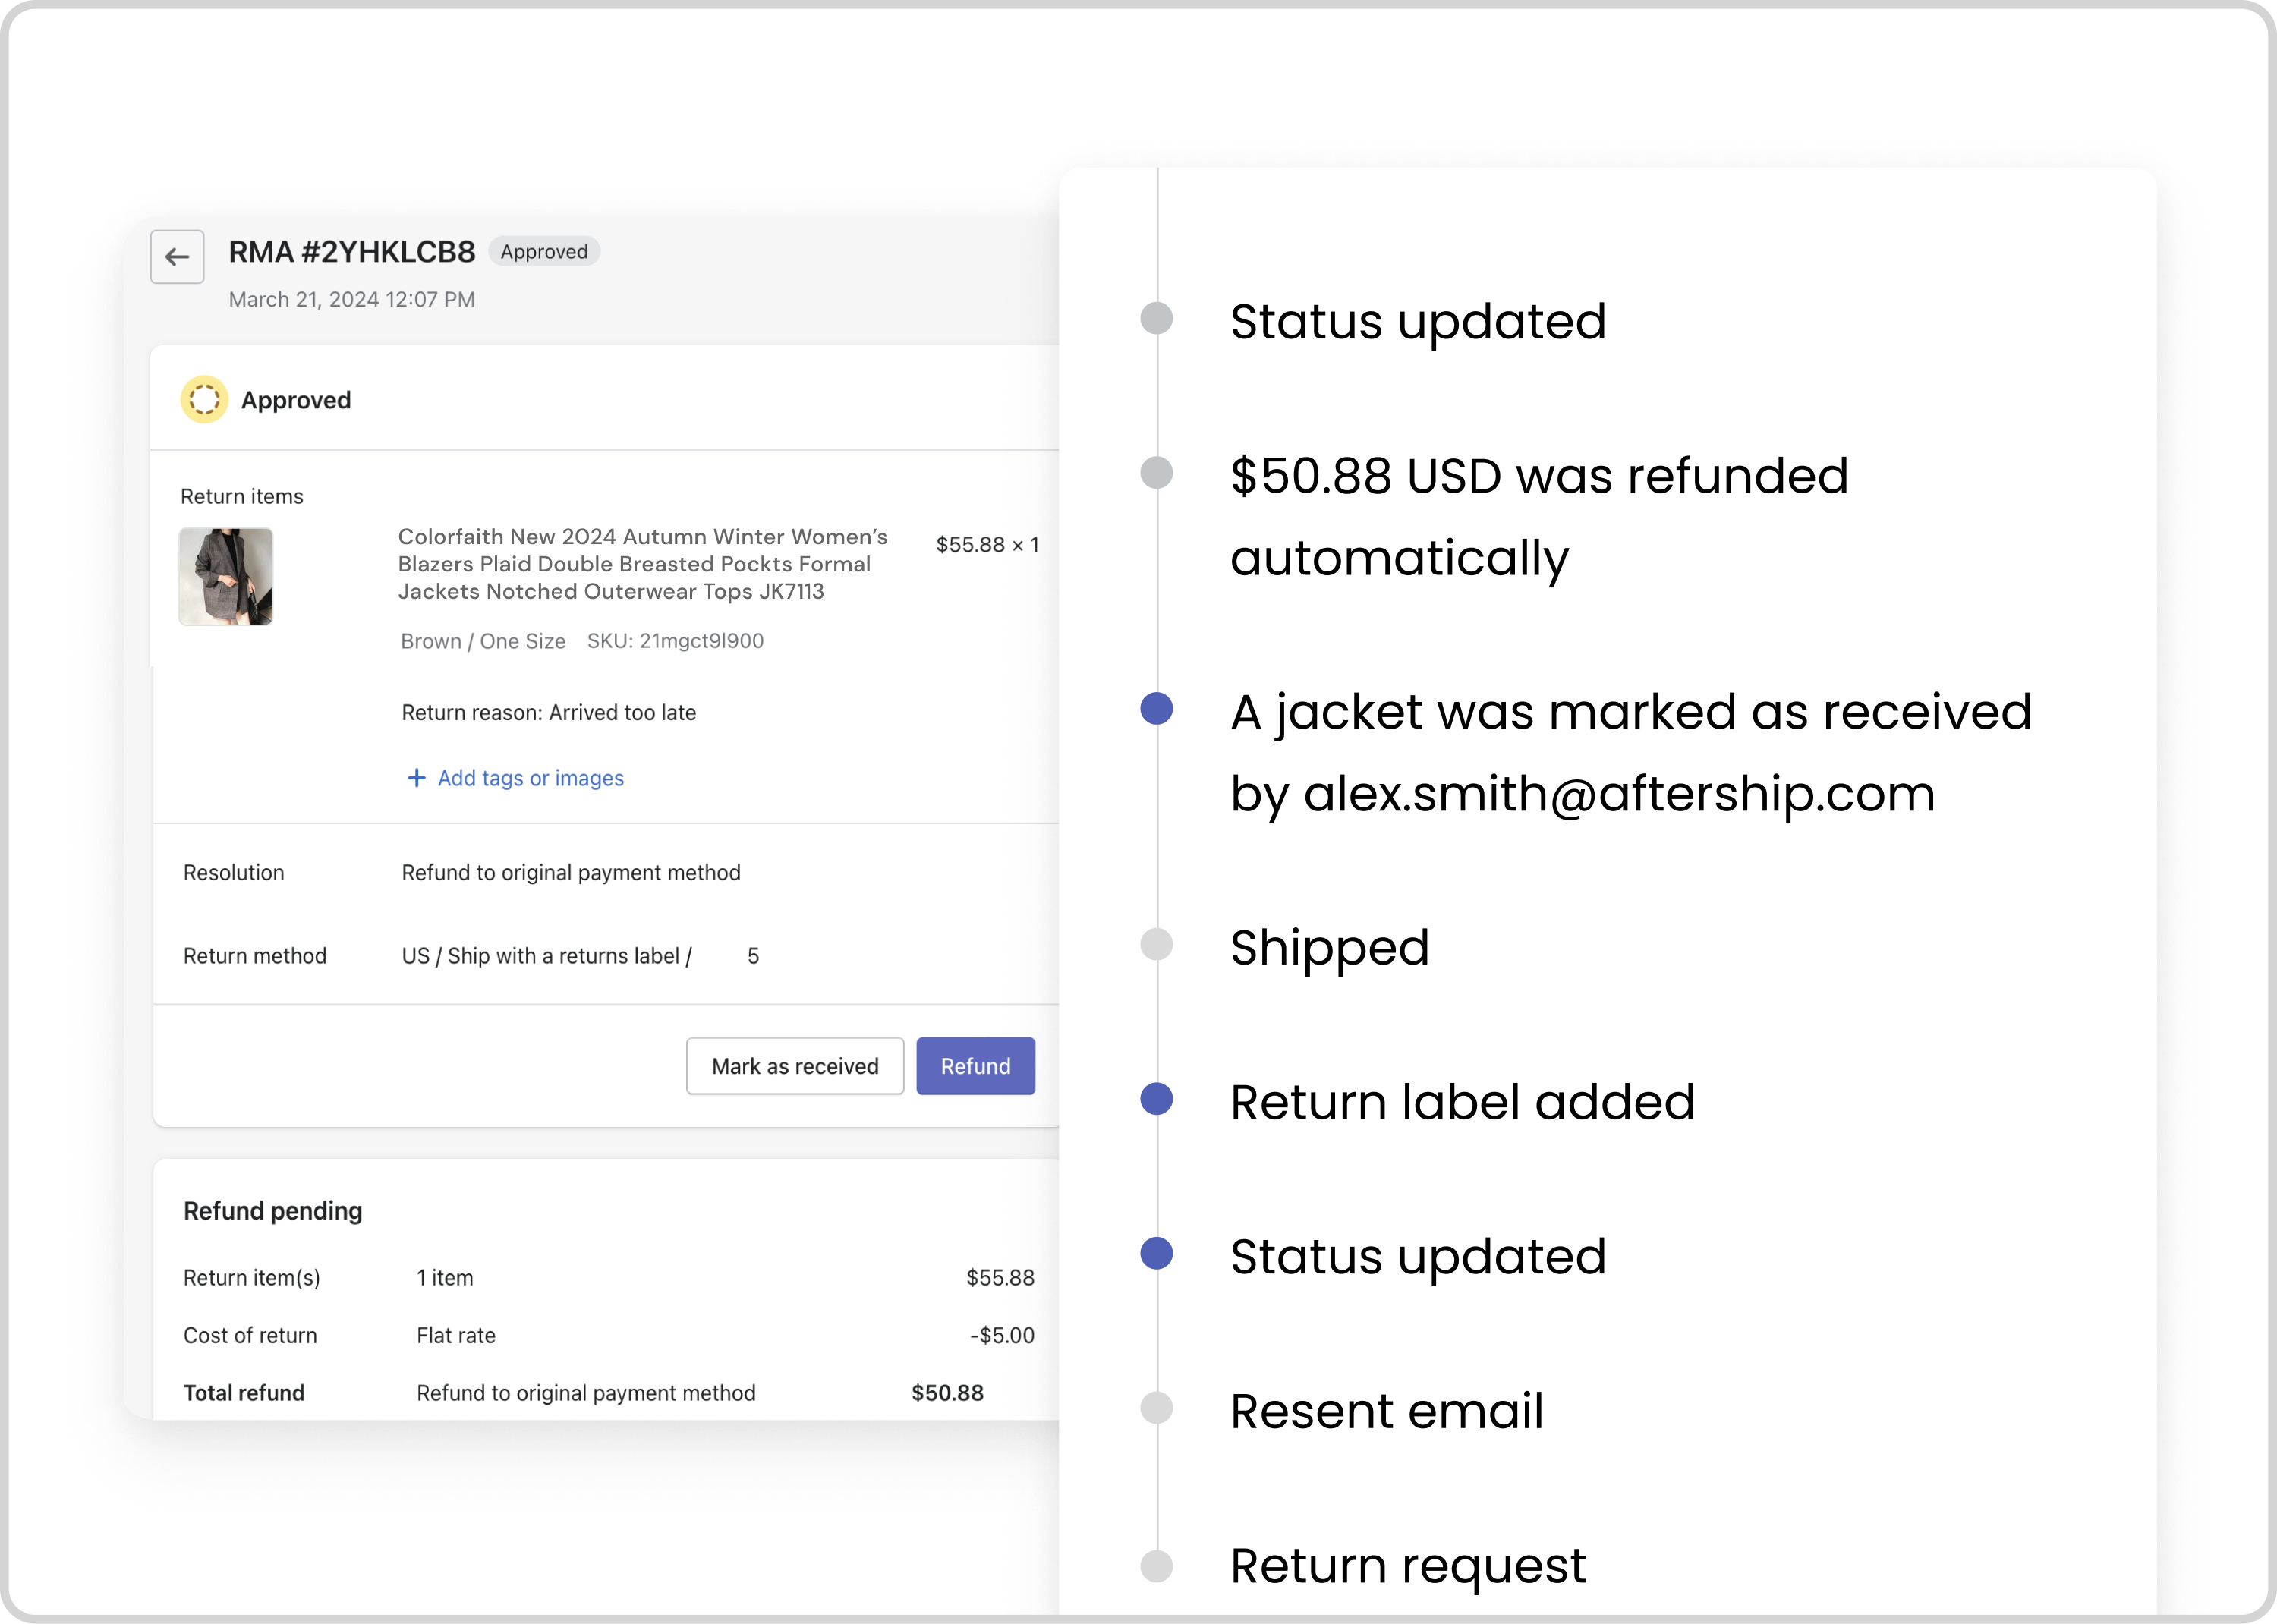Click the Approved badge beside RMA number

pos(544,252)
